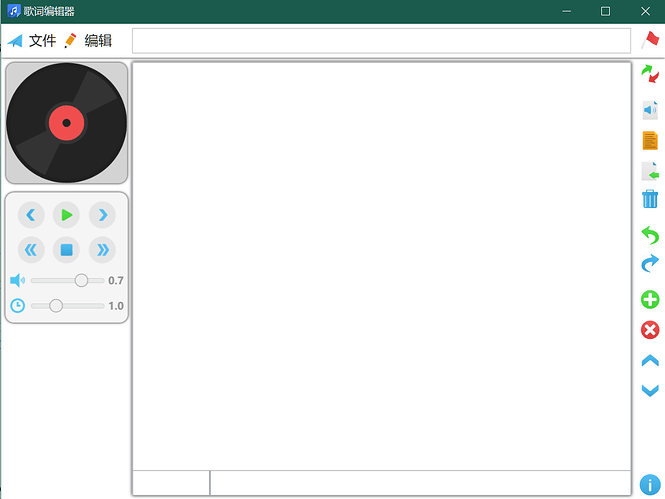Viewport: 665px width, 499px height.
Task: Click the bottom lyric text field
Action: tap(420, 482)
